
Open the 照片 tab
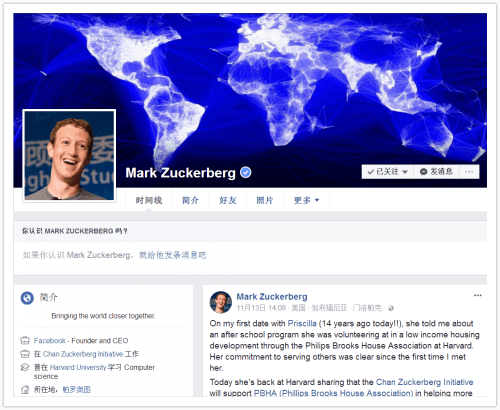[265, 200]
